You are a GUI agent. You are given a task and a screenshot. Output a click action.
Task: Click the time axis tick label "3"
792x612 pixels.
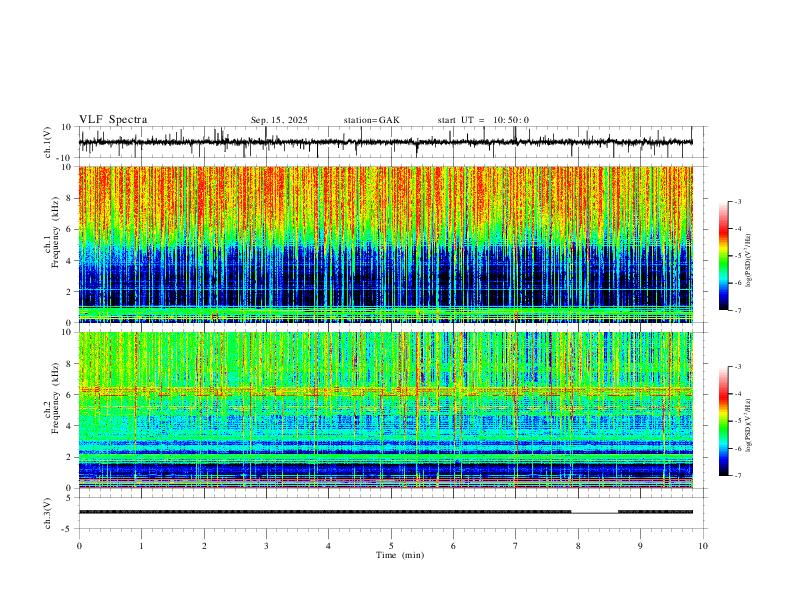tap(266, 546)
